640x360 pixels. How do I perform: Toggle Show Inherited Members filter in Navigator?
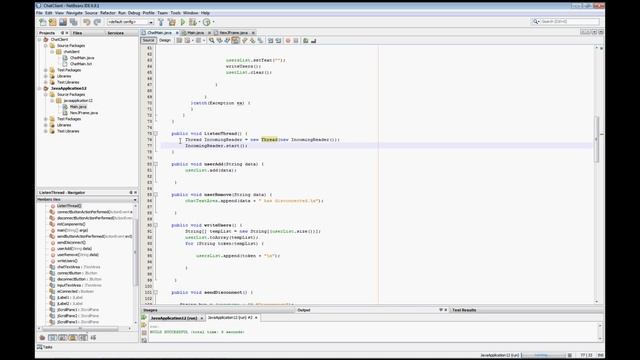point(42,338)
